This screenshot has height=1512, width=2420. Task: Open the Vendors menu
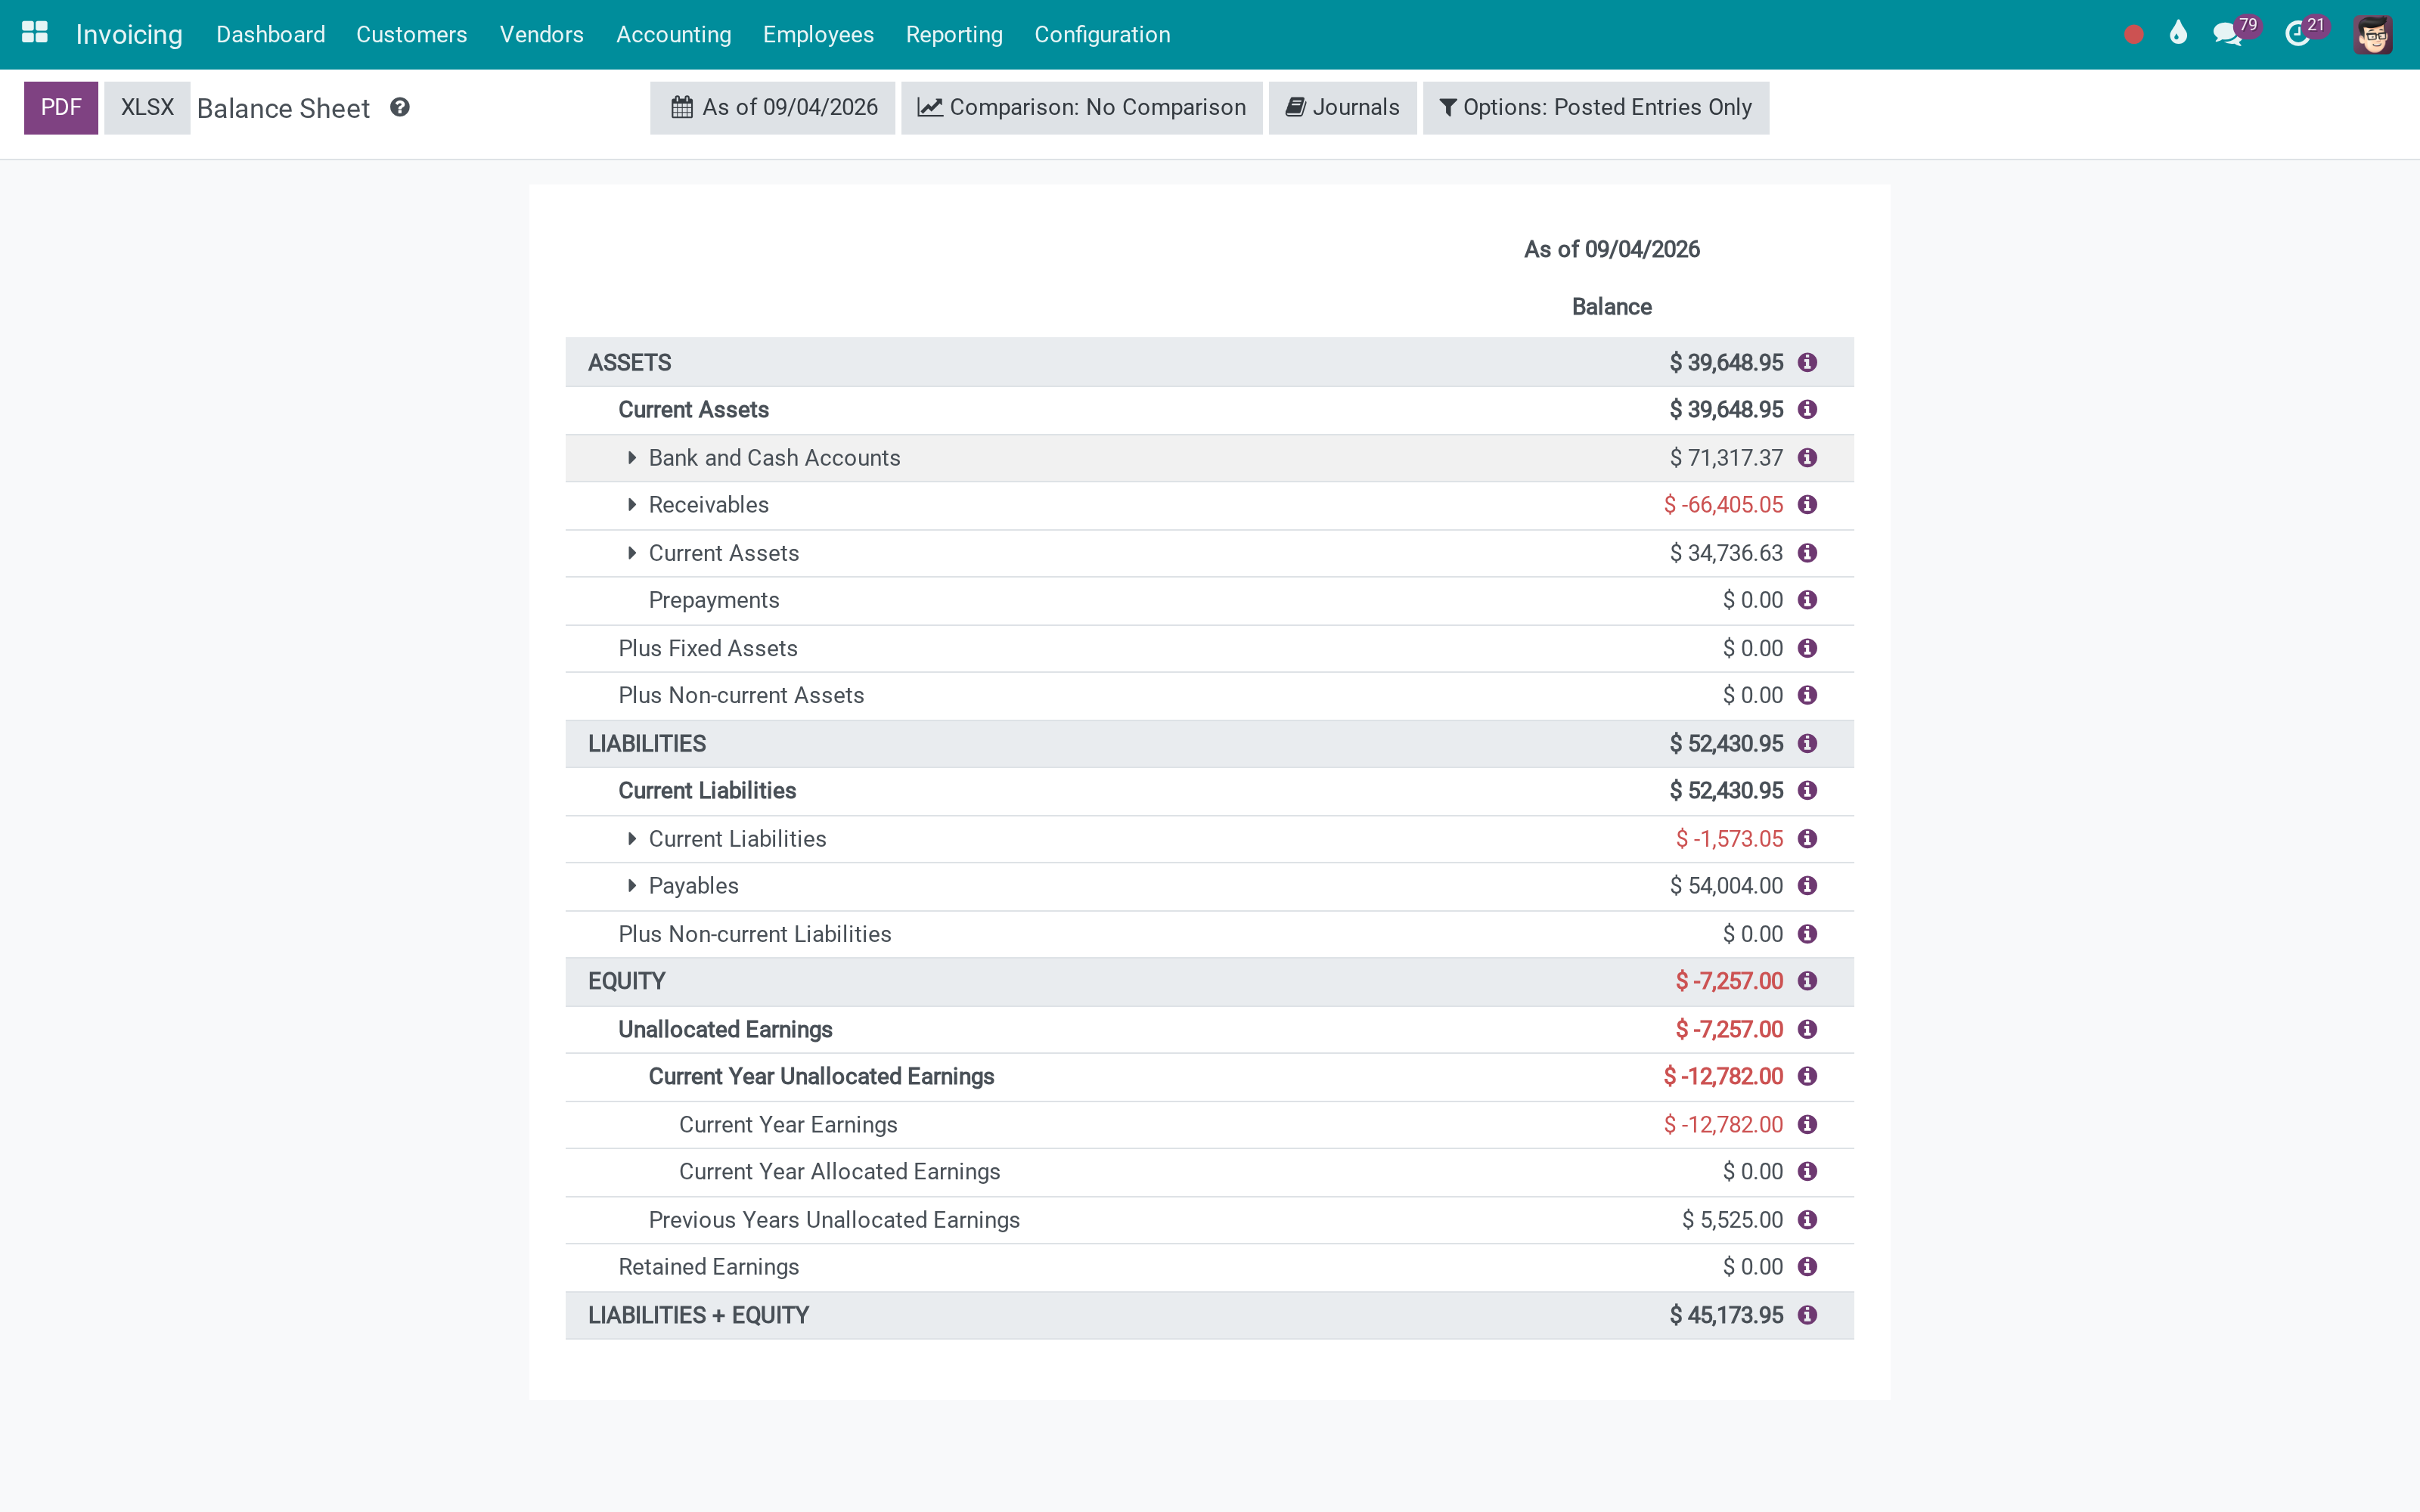click(541, 34)
